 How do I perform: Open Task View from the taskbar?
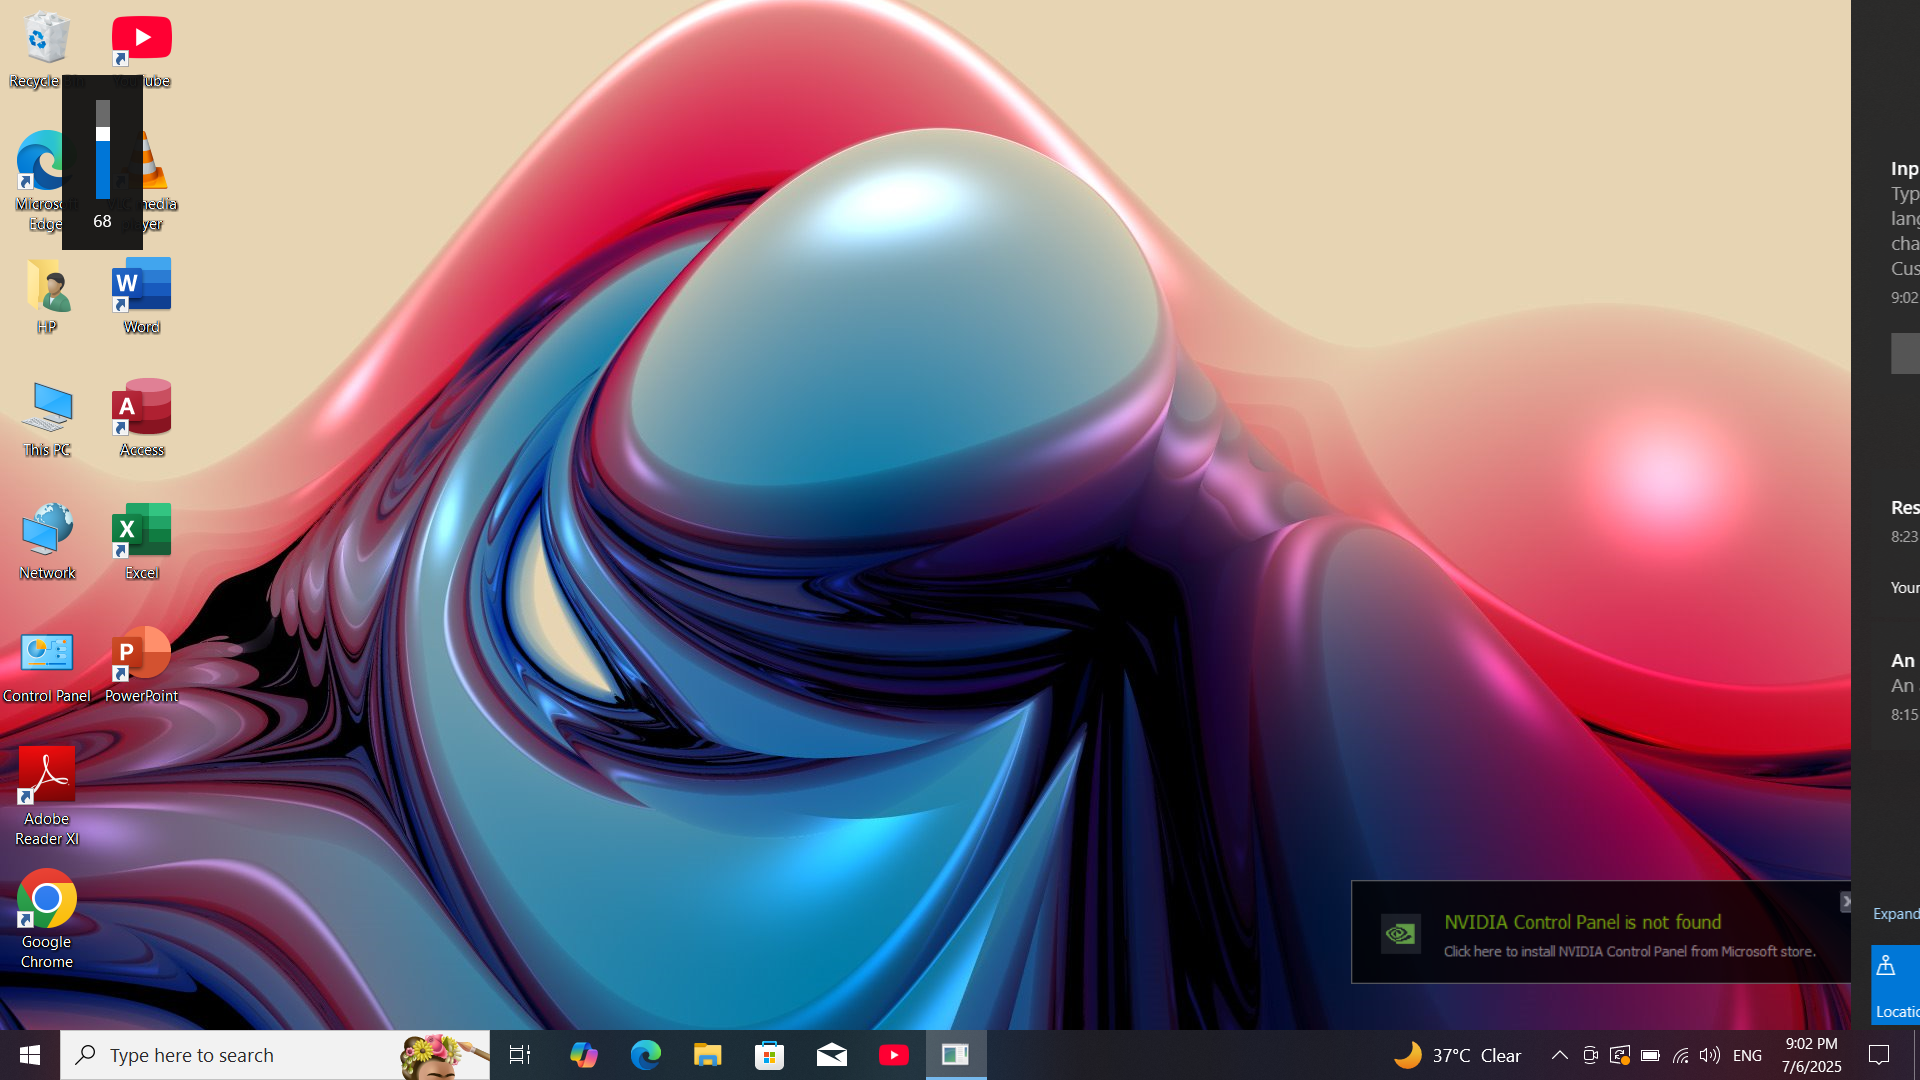[x=520, y=1055]
